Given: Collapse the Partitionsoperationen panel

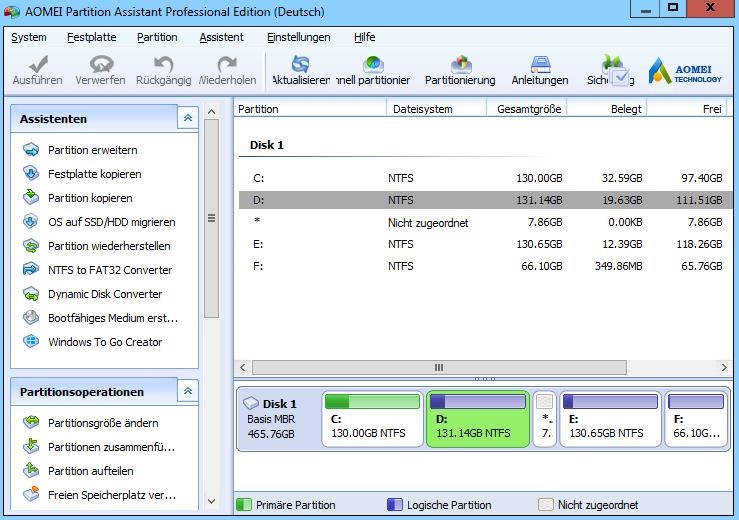Looking at the screenshot, I should (188, 391).
